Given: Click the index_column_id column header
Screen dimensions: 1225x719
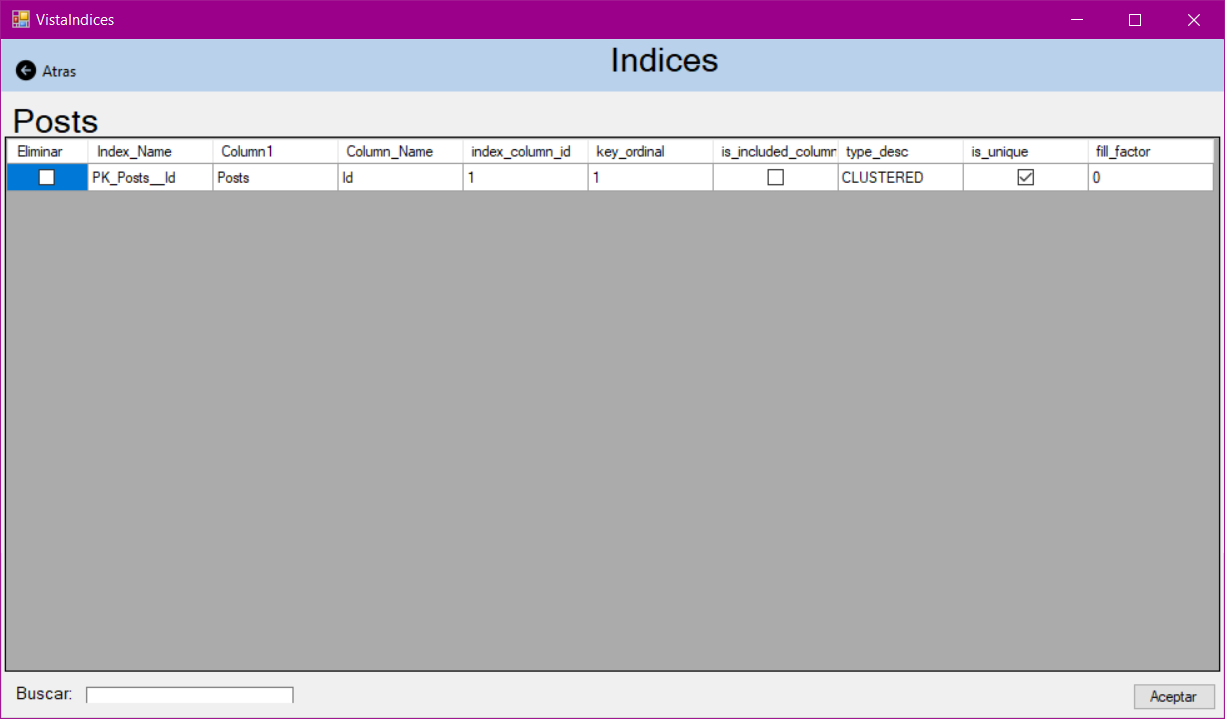Looking at the screenshot, I should pyautogui.click(x=523, y=151).
